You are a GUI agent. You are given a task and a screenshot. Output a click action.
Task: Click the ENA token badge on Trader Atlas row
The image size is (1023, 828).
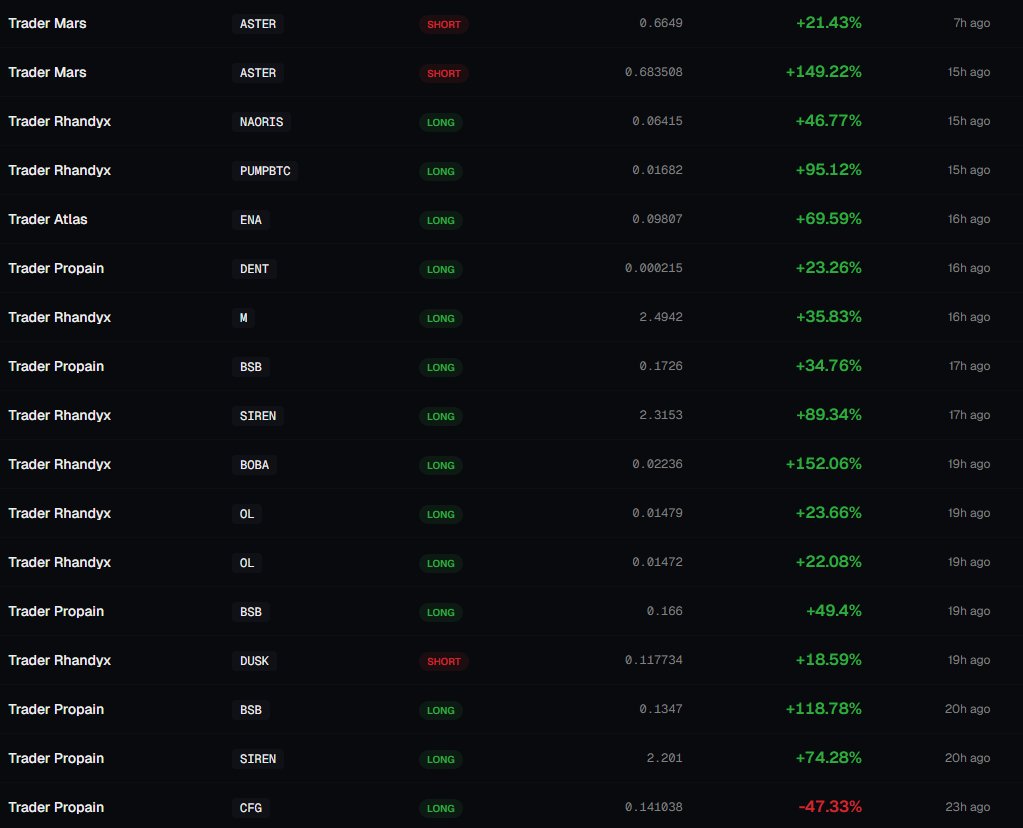[251, 219]
